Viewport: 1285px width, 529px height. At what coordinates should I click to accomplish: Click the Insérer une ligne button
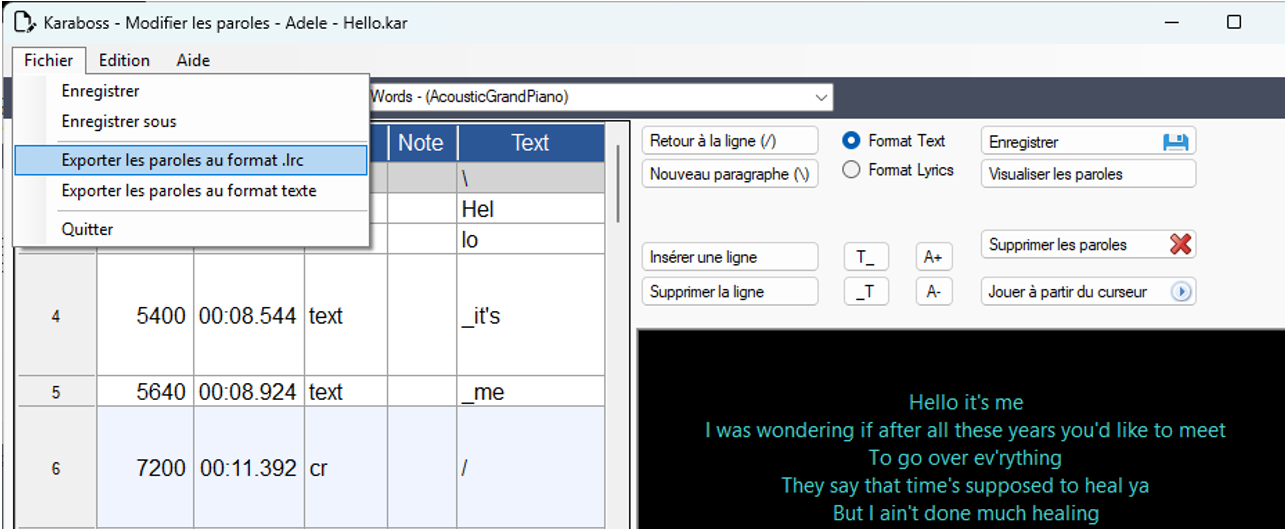tap(729, 258)
